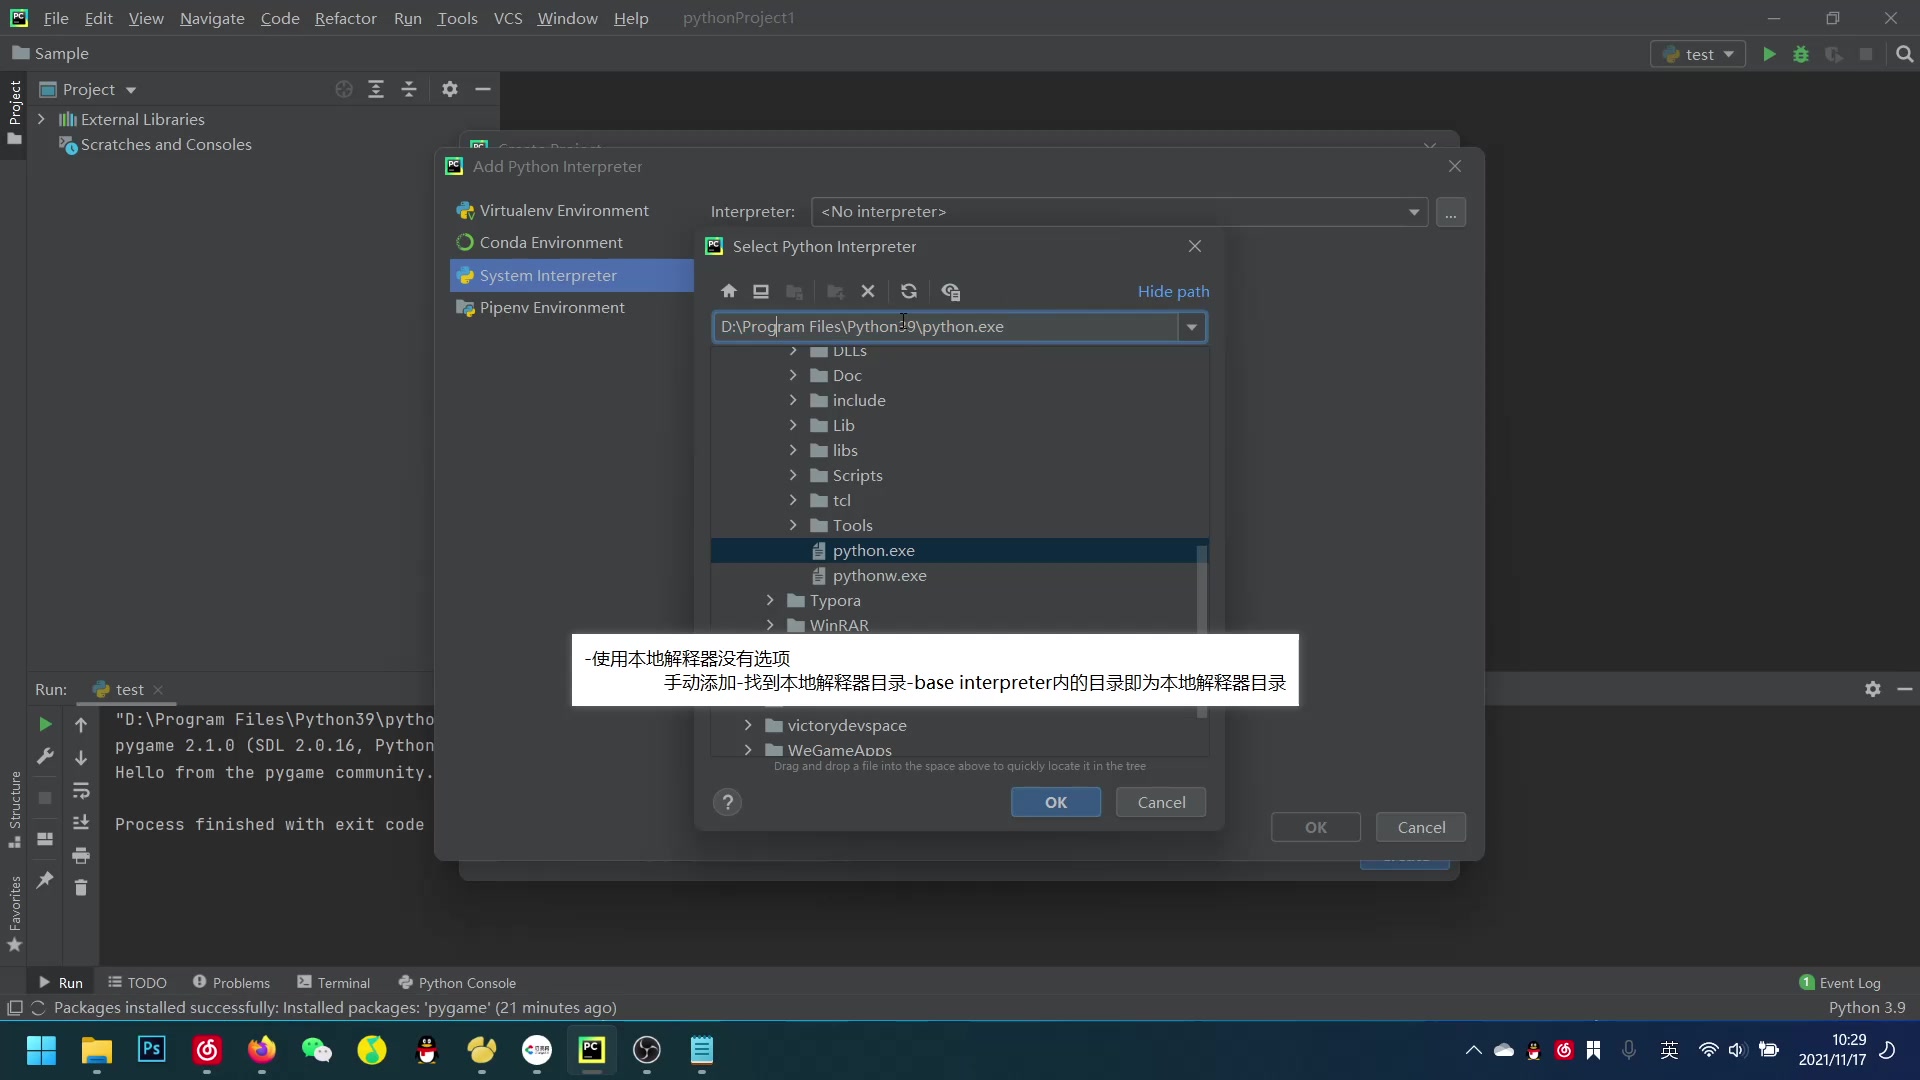Click OK to confirm interpreter selection

coord(1055,802)
